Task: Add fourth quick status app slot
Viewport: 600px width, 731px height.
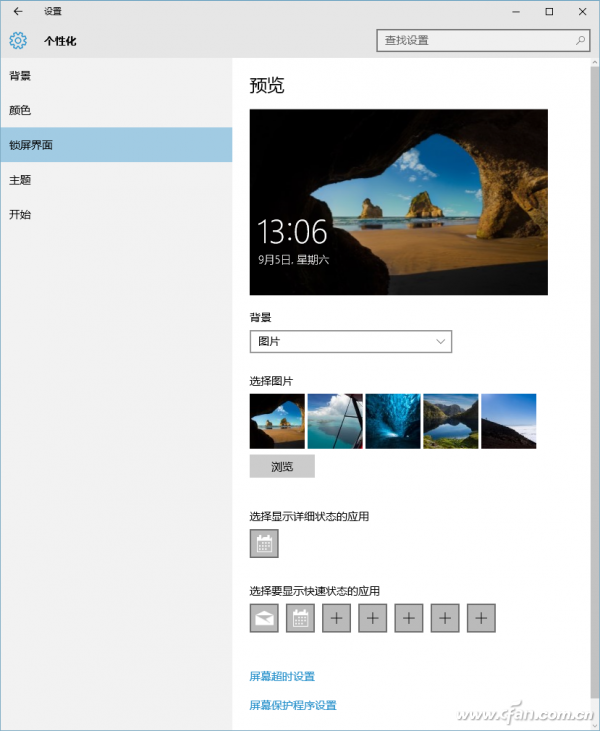Action: tap(372, 618)
